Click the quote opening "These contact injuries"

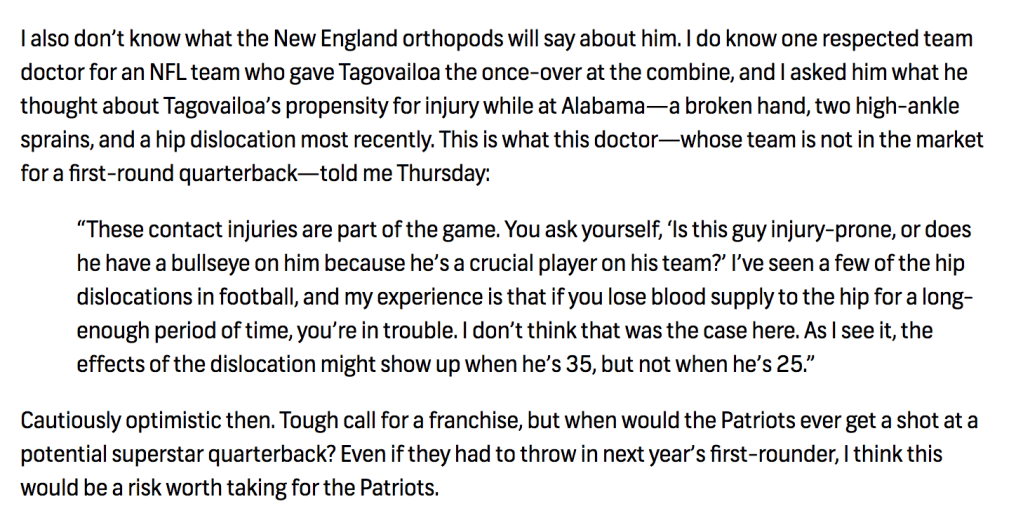click(x=185, y=231)
